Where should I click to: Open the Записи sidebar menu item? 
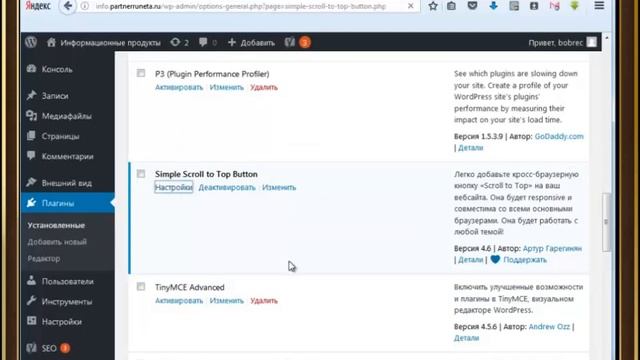click(x=55, y=96)
